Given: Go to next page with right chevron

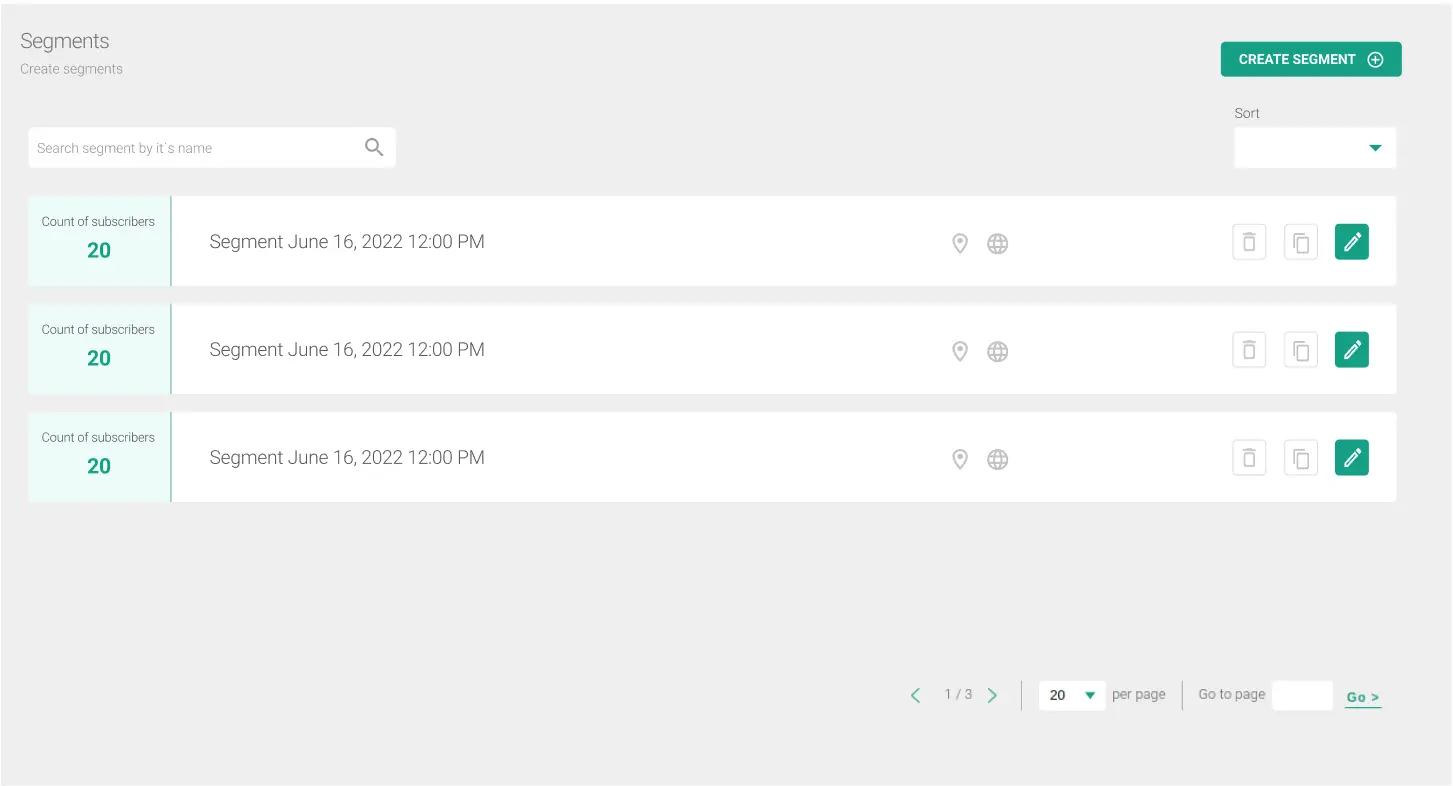Looking at the screenshot, I should [992, 695].
